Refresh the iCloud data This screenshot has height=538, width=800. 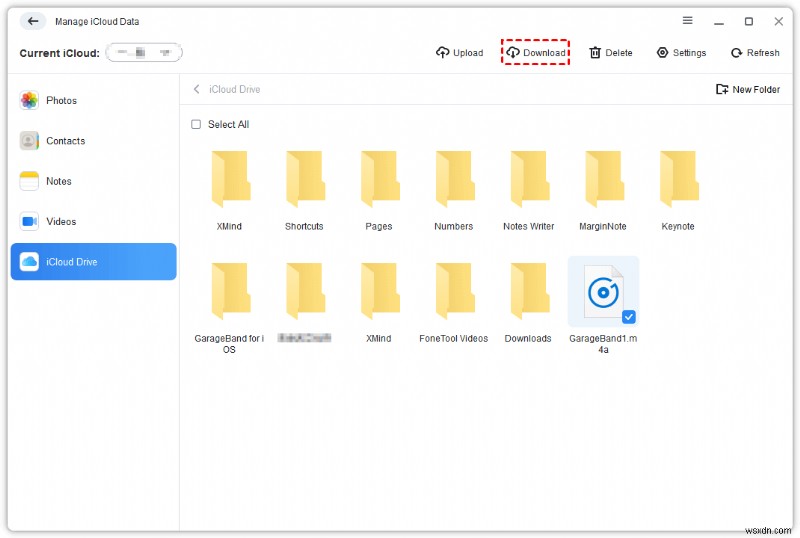(755, 53)
